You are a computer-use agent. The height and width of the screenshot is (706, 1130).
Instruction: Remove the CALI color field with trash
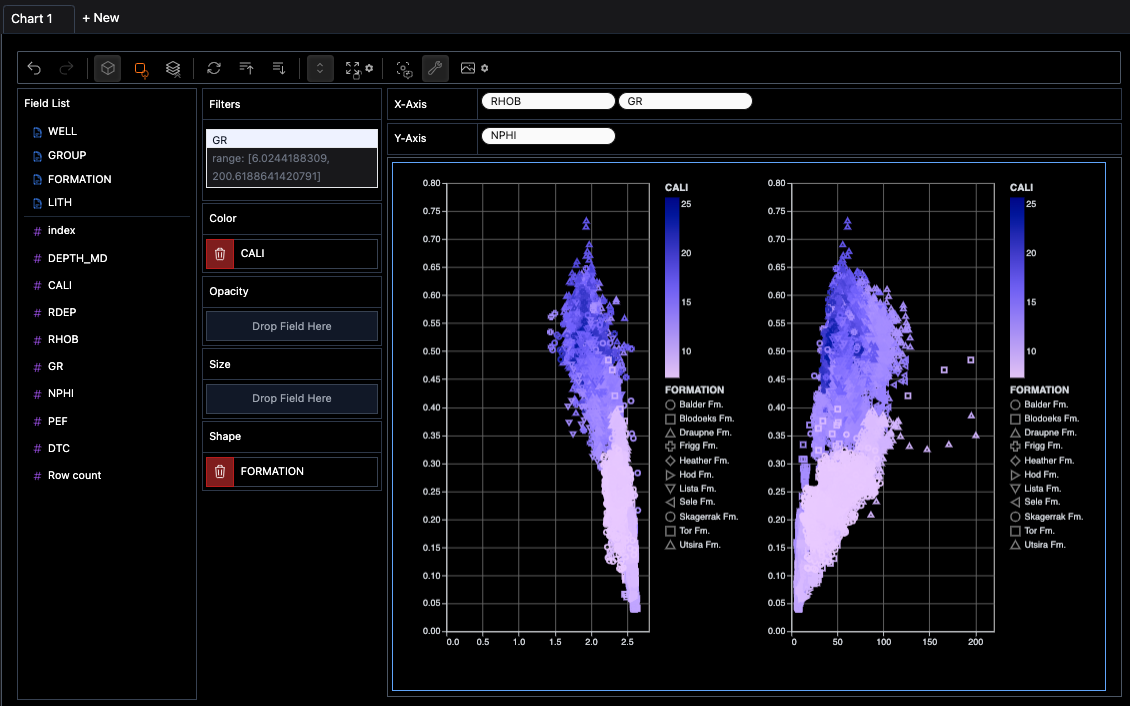(220, 254)
